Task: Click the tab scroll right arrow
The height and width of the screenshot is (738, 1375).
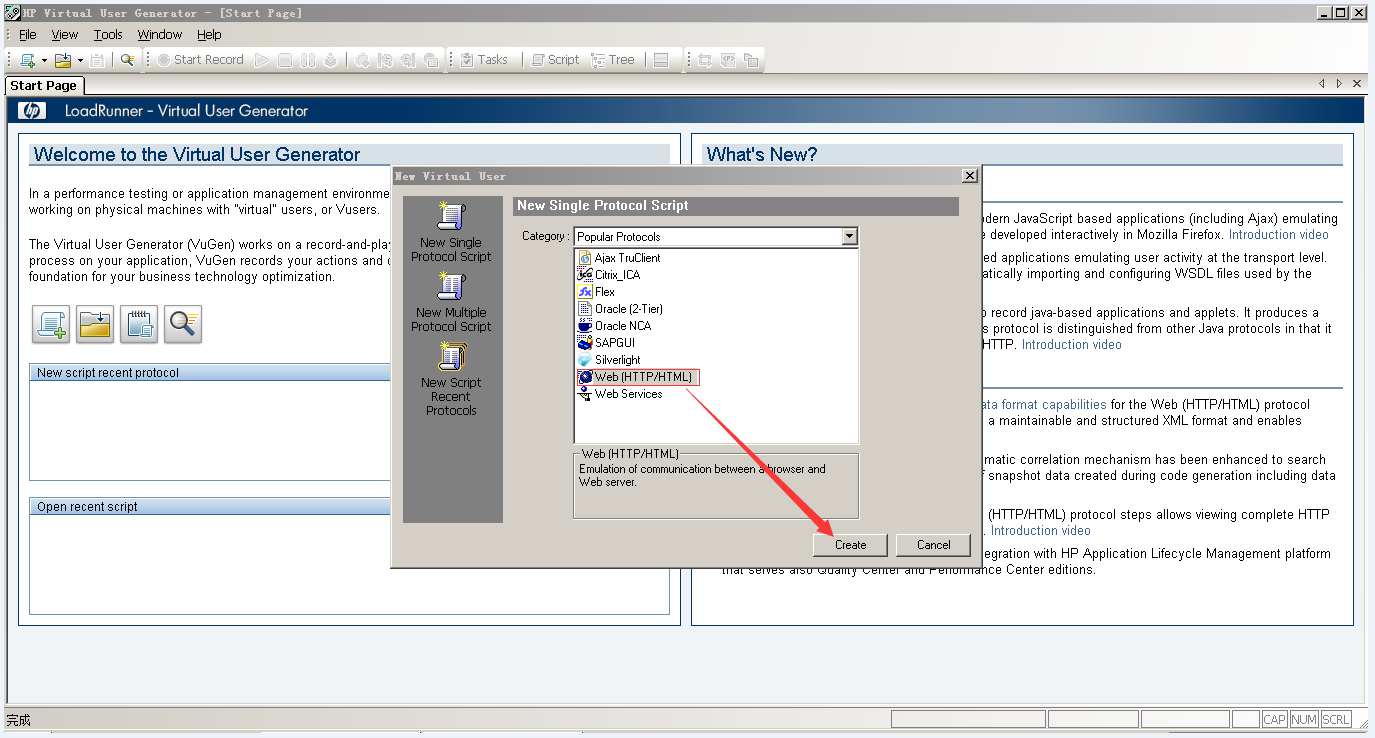Action: [x=1339, y=84]
